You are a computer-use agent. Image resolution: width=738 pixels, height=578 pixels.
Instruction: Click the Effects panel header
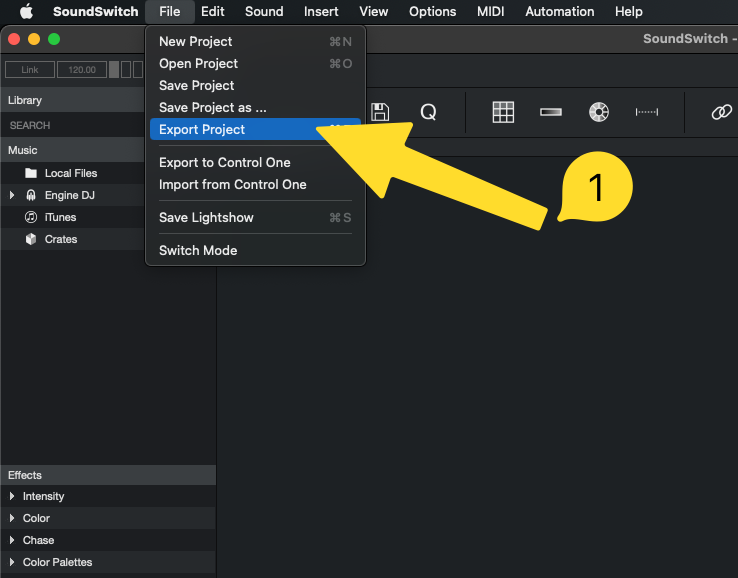point(109,475)
